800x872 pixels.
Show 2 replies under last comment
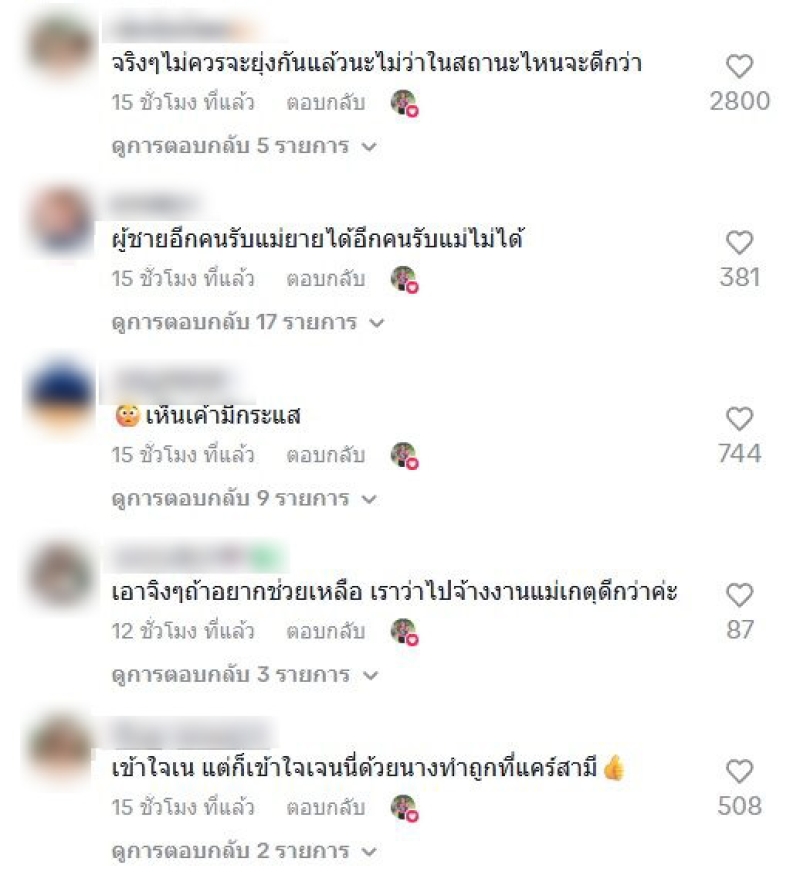pyautogui.click(x=244, y=851)
